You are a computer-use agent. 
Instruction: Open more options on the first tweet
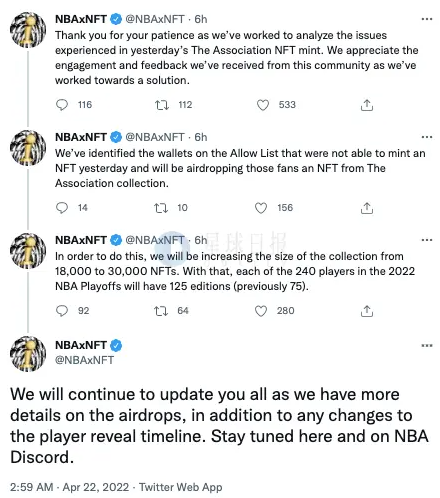pyautogui.click(x=427, y=19)
